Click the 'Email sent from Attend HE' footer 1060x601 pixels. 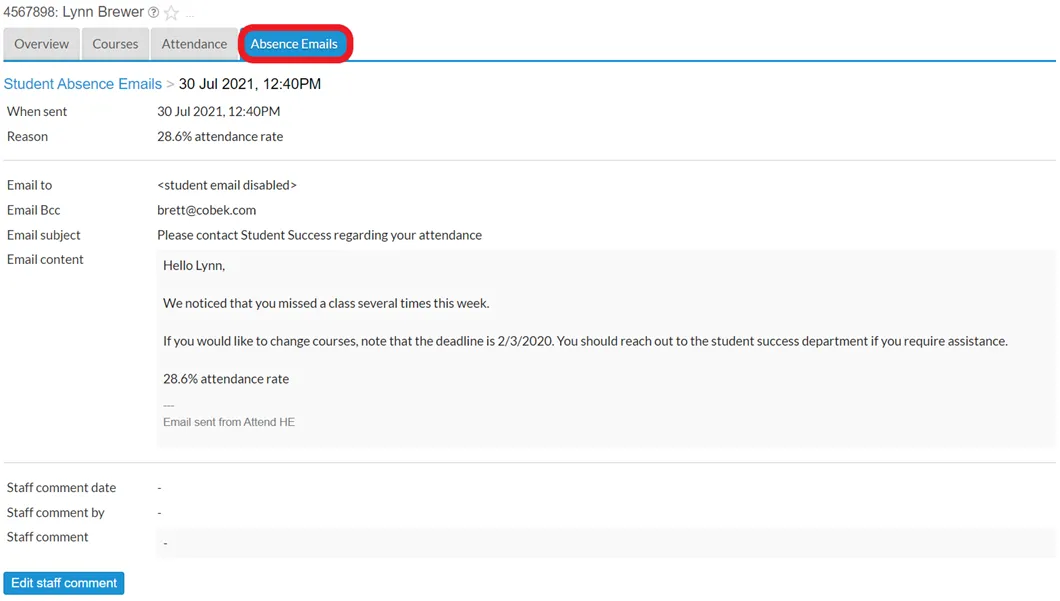[x=228, y=422]
